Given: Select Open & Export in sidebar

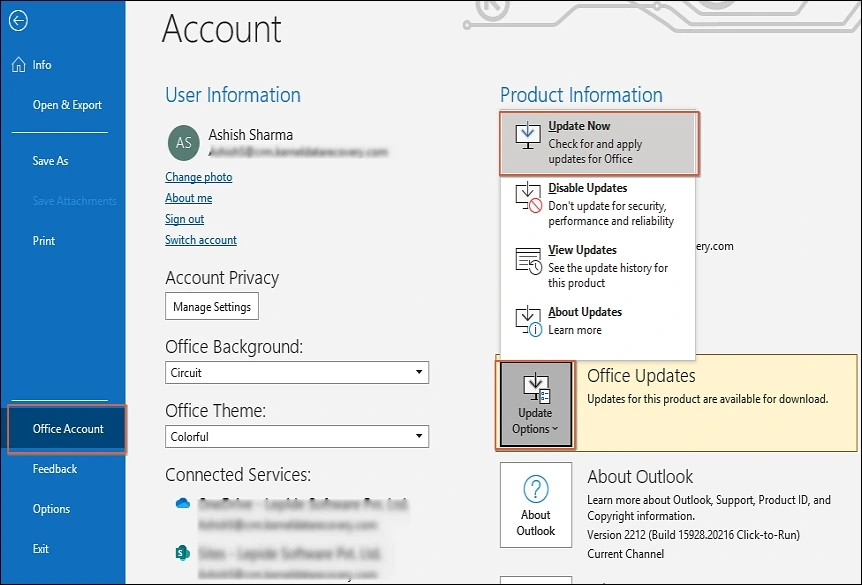Looking at the screenshot, I should tap(67, 104).
